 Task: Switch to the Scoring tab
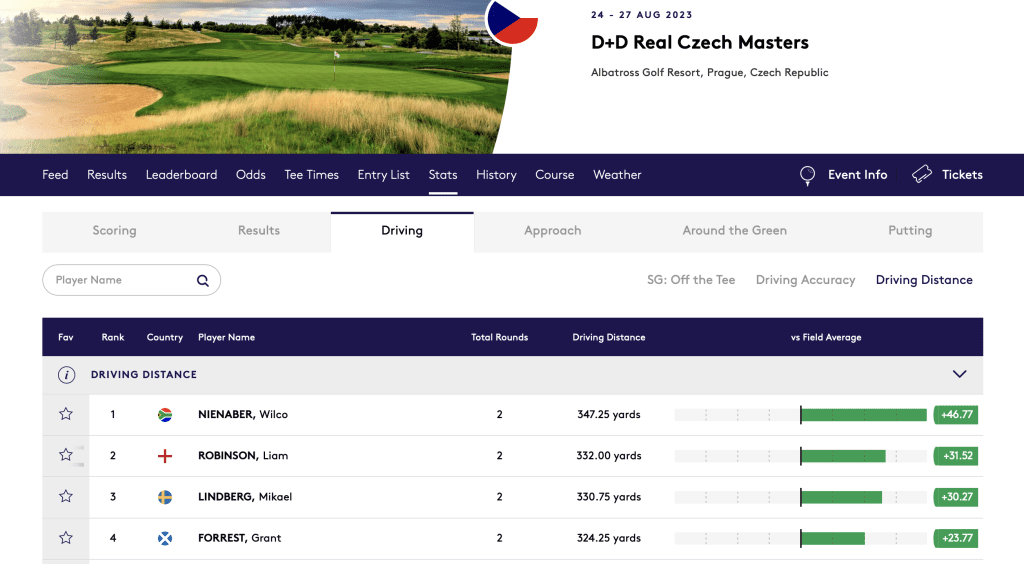pos(114,230)
